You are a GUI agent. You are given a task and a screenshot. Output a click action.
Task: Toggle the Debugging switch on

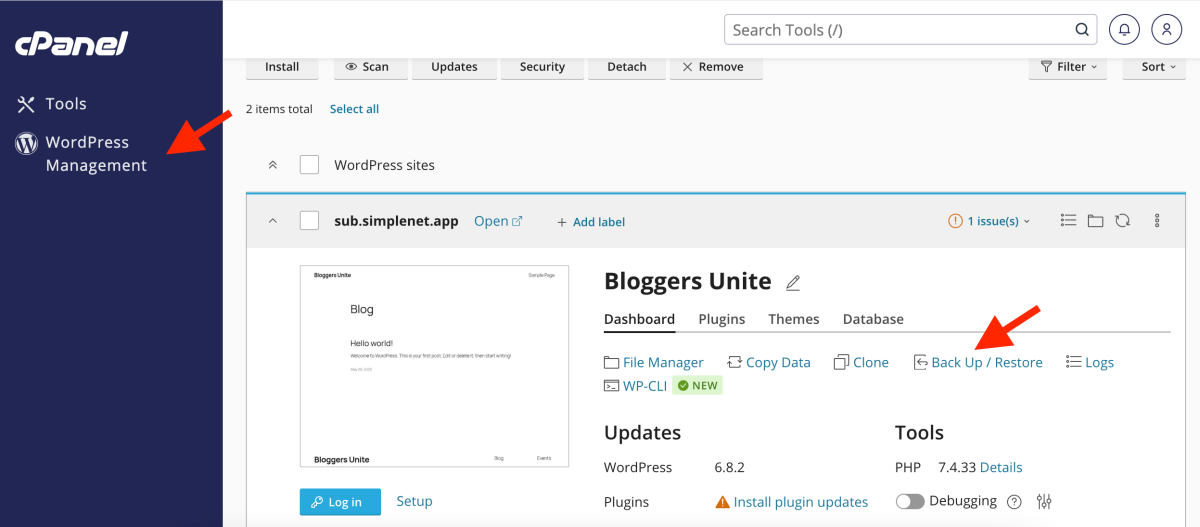pyautogui.click(x=909, y=502)
